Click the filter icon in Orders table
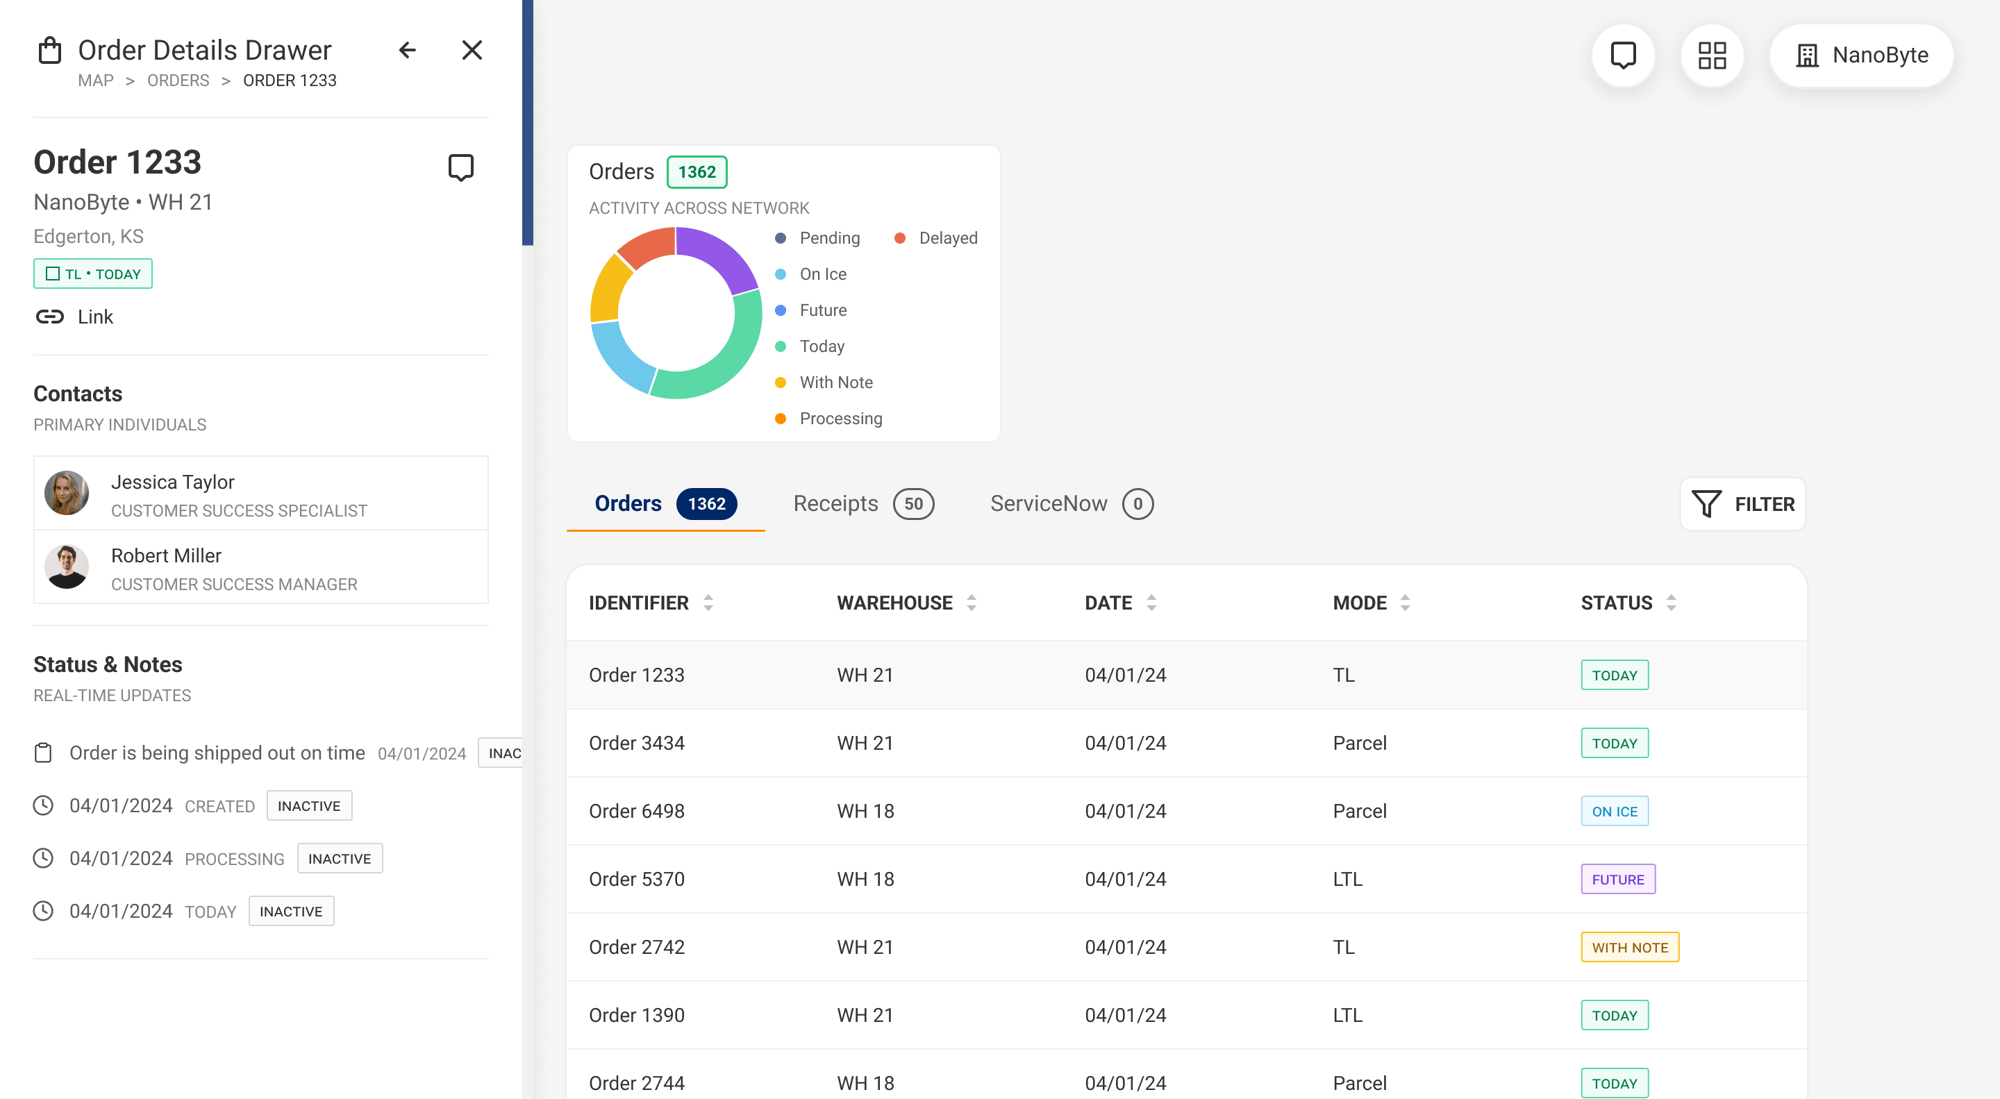Image resolution: width=2000 pixels, height=1099 pixels. click(1706, 503)
